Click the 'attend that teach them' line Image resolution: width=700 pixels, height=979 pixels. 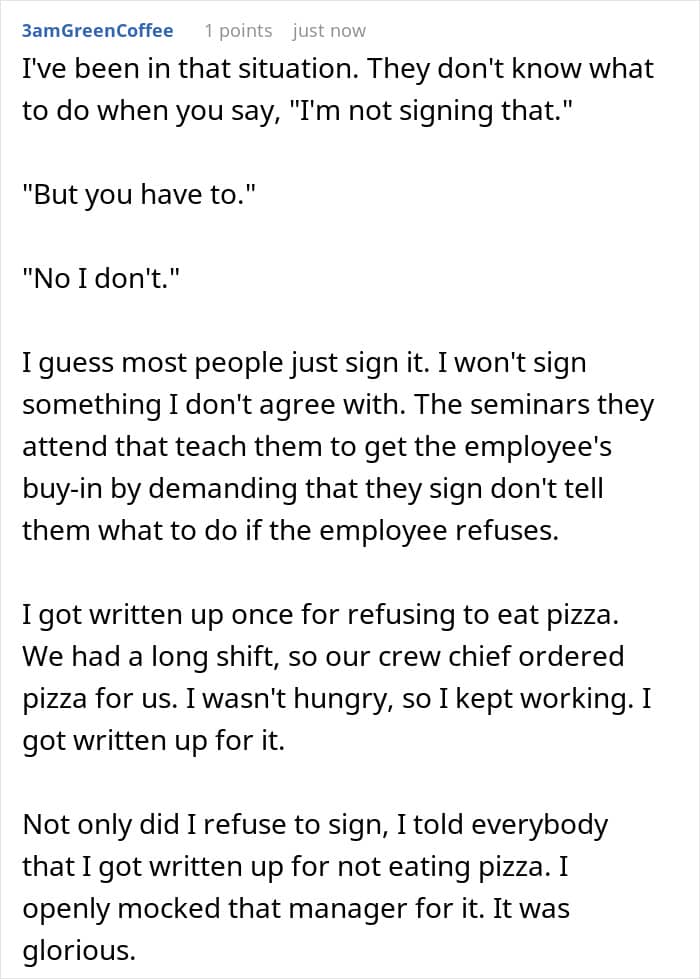point(317,446)
